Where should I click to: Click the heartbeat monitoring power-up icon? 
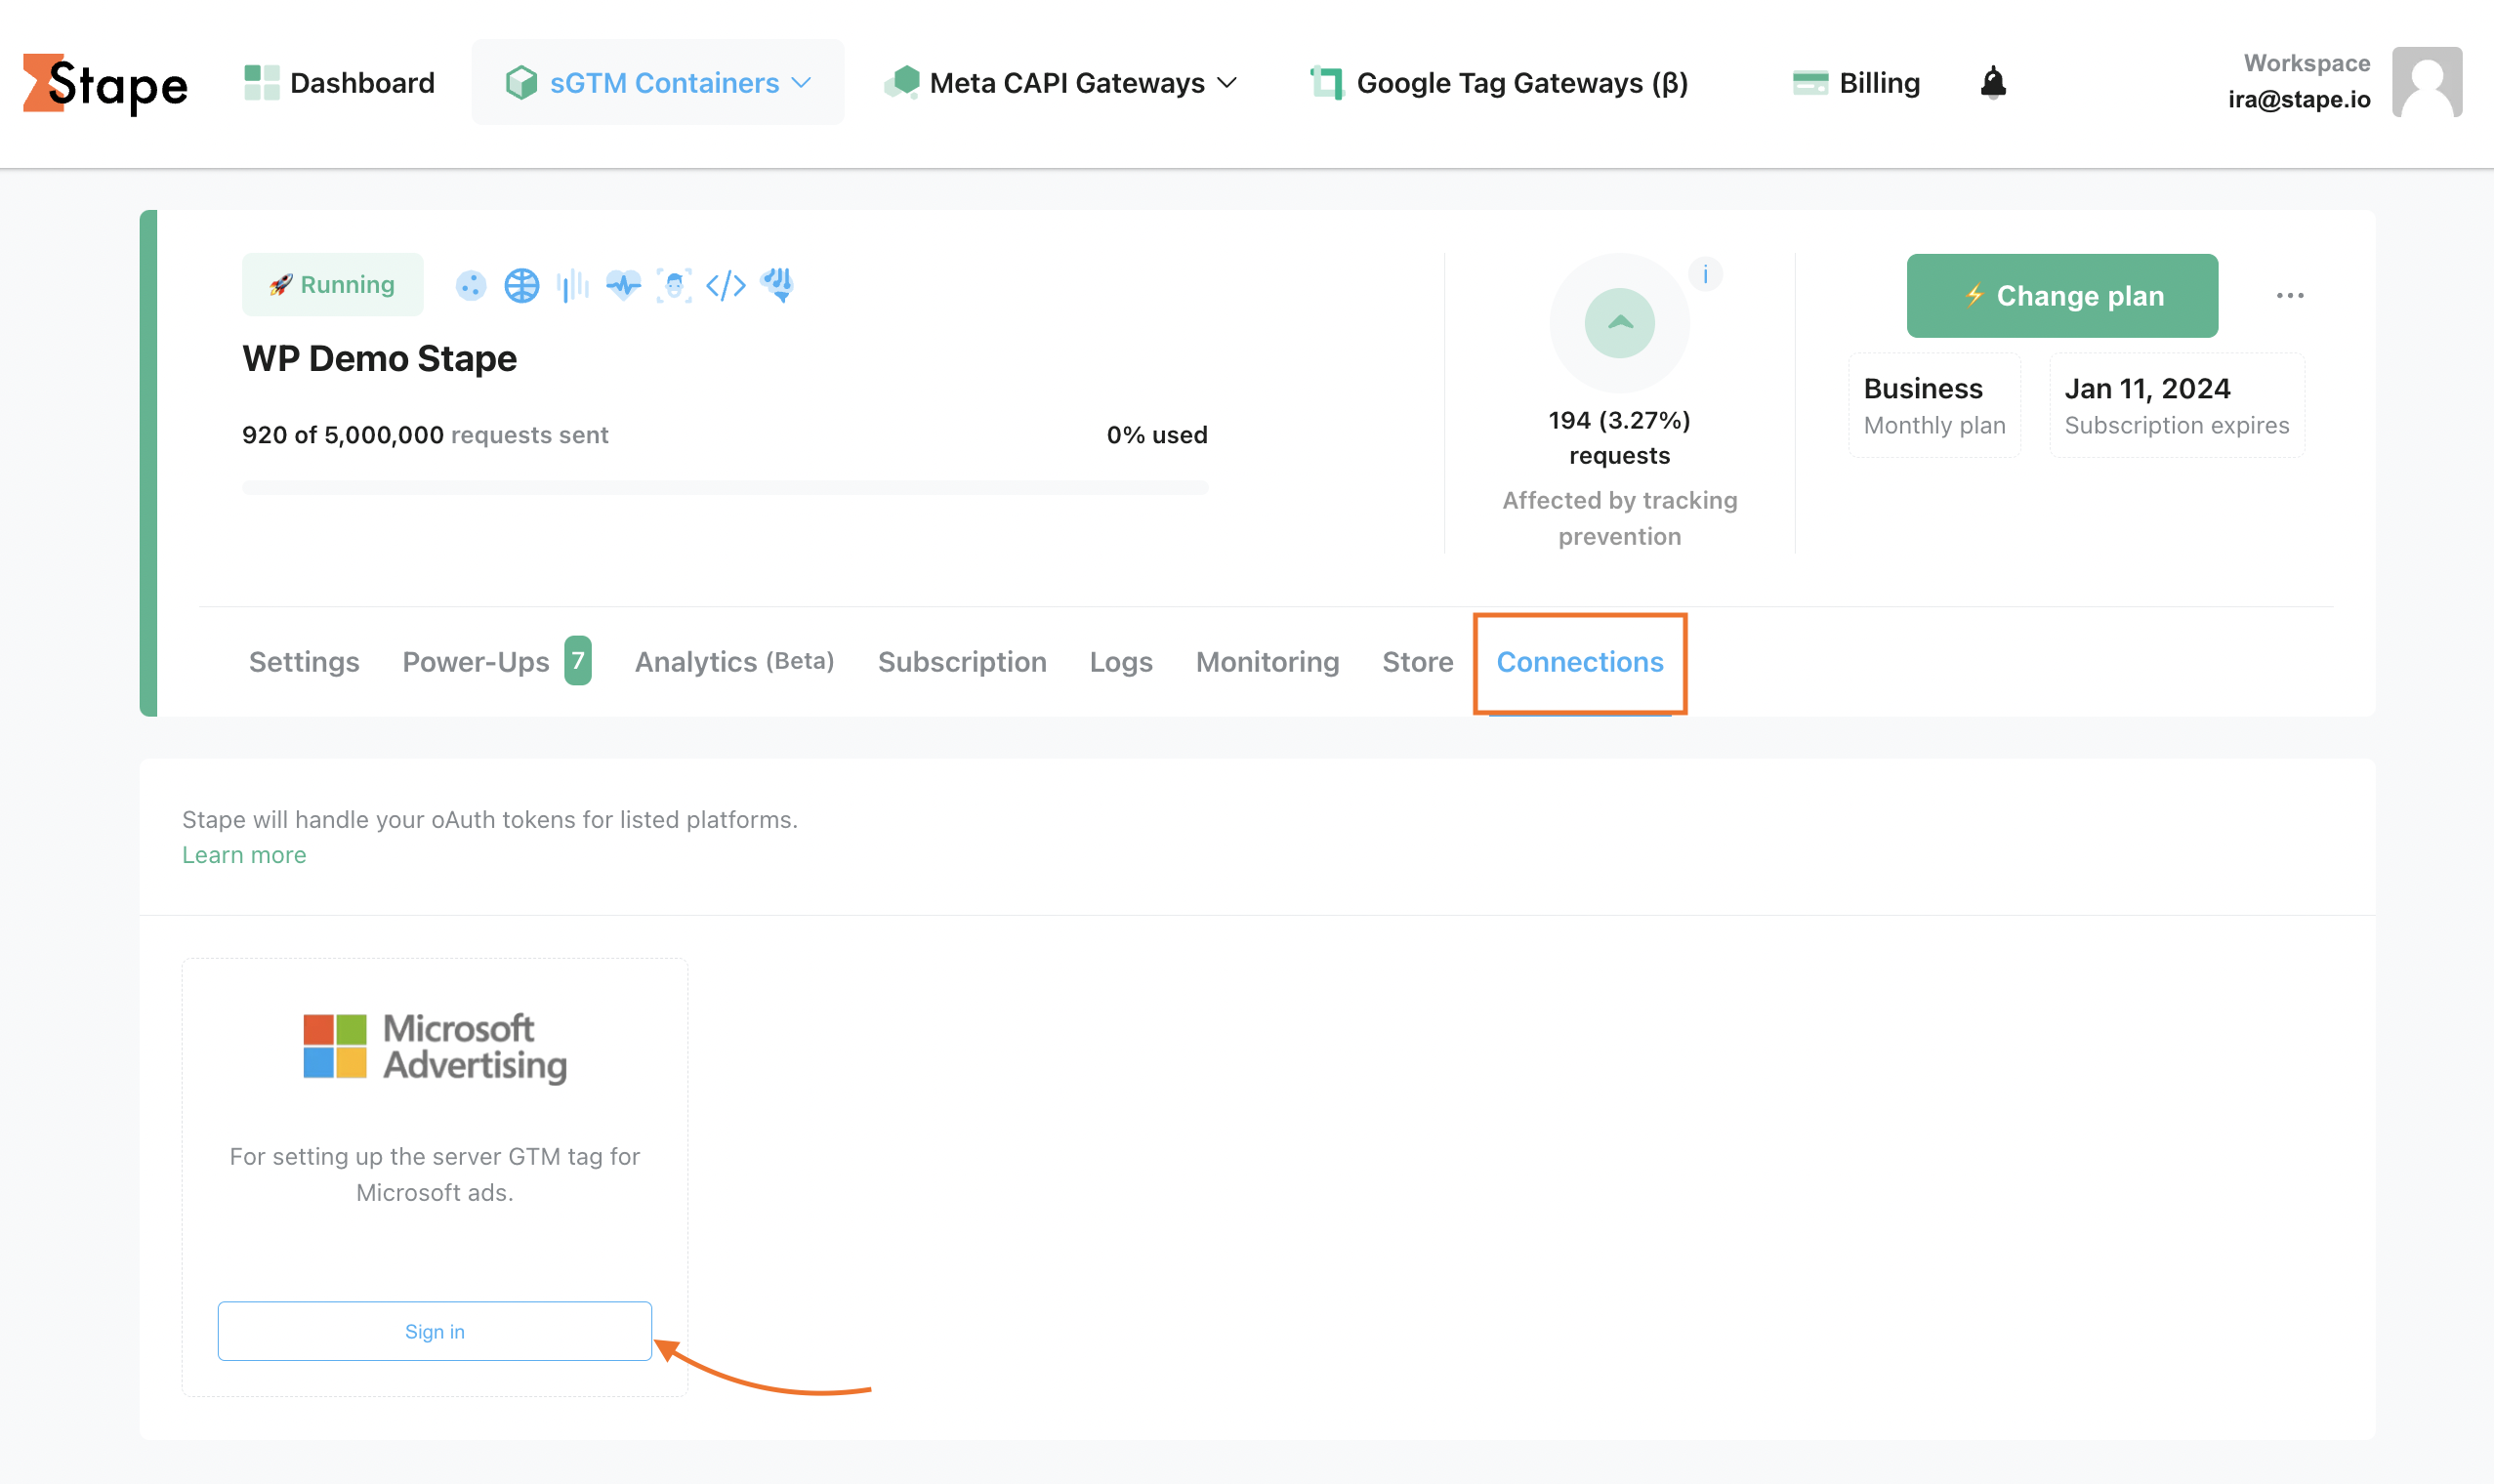(623, 286)
